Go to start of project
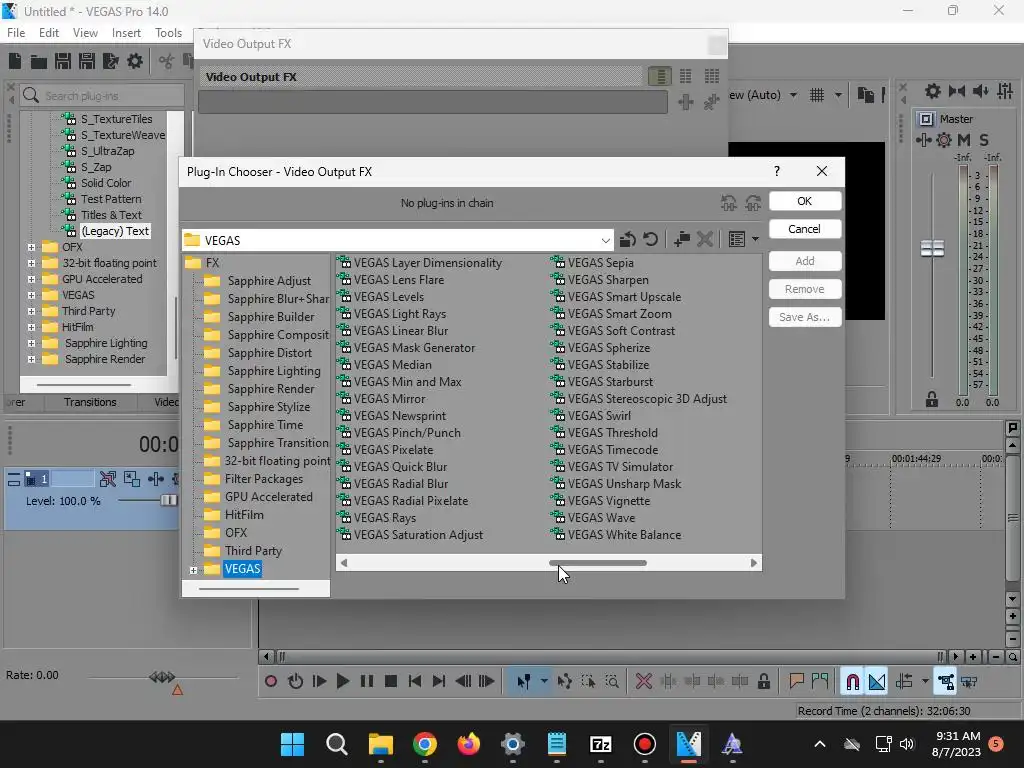This screenshot has width=1024, height=768. (x=415, y=682)
